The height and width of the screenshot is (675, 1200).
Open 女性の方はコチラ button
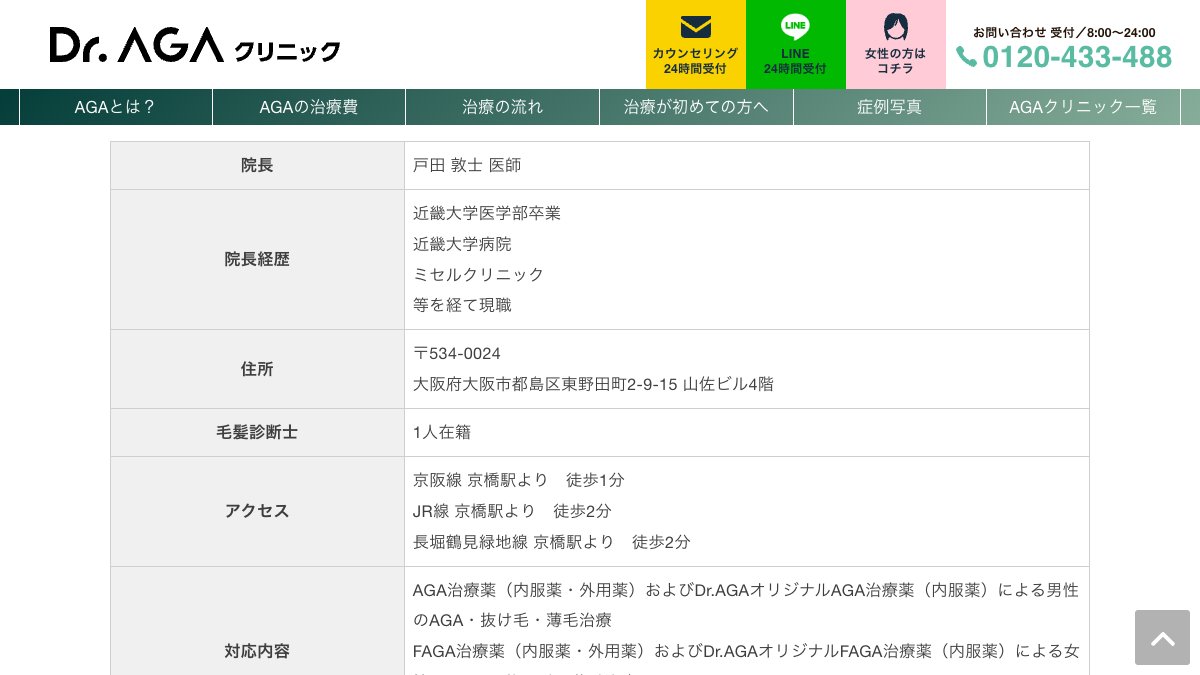[x=896, y=44]
